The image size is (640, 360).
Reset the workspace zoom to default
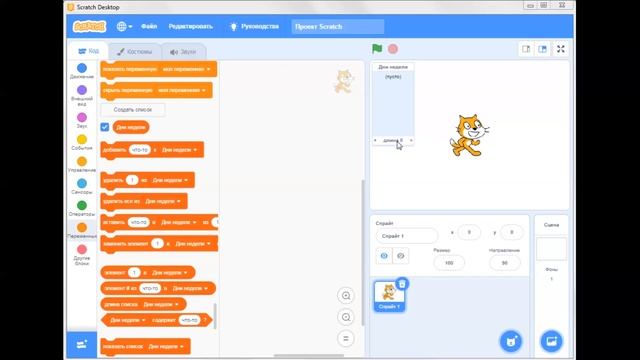click(346, 338)
